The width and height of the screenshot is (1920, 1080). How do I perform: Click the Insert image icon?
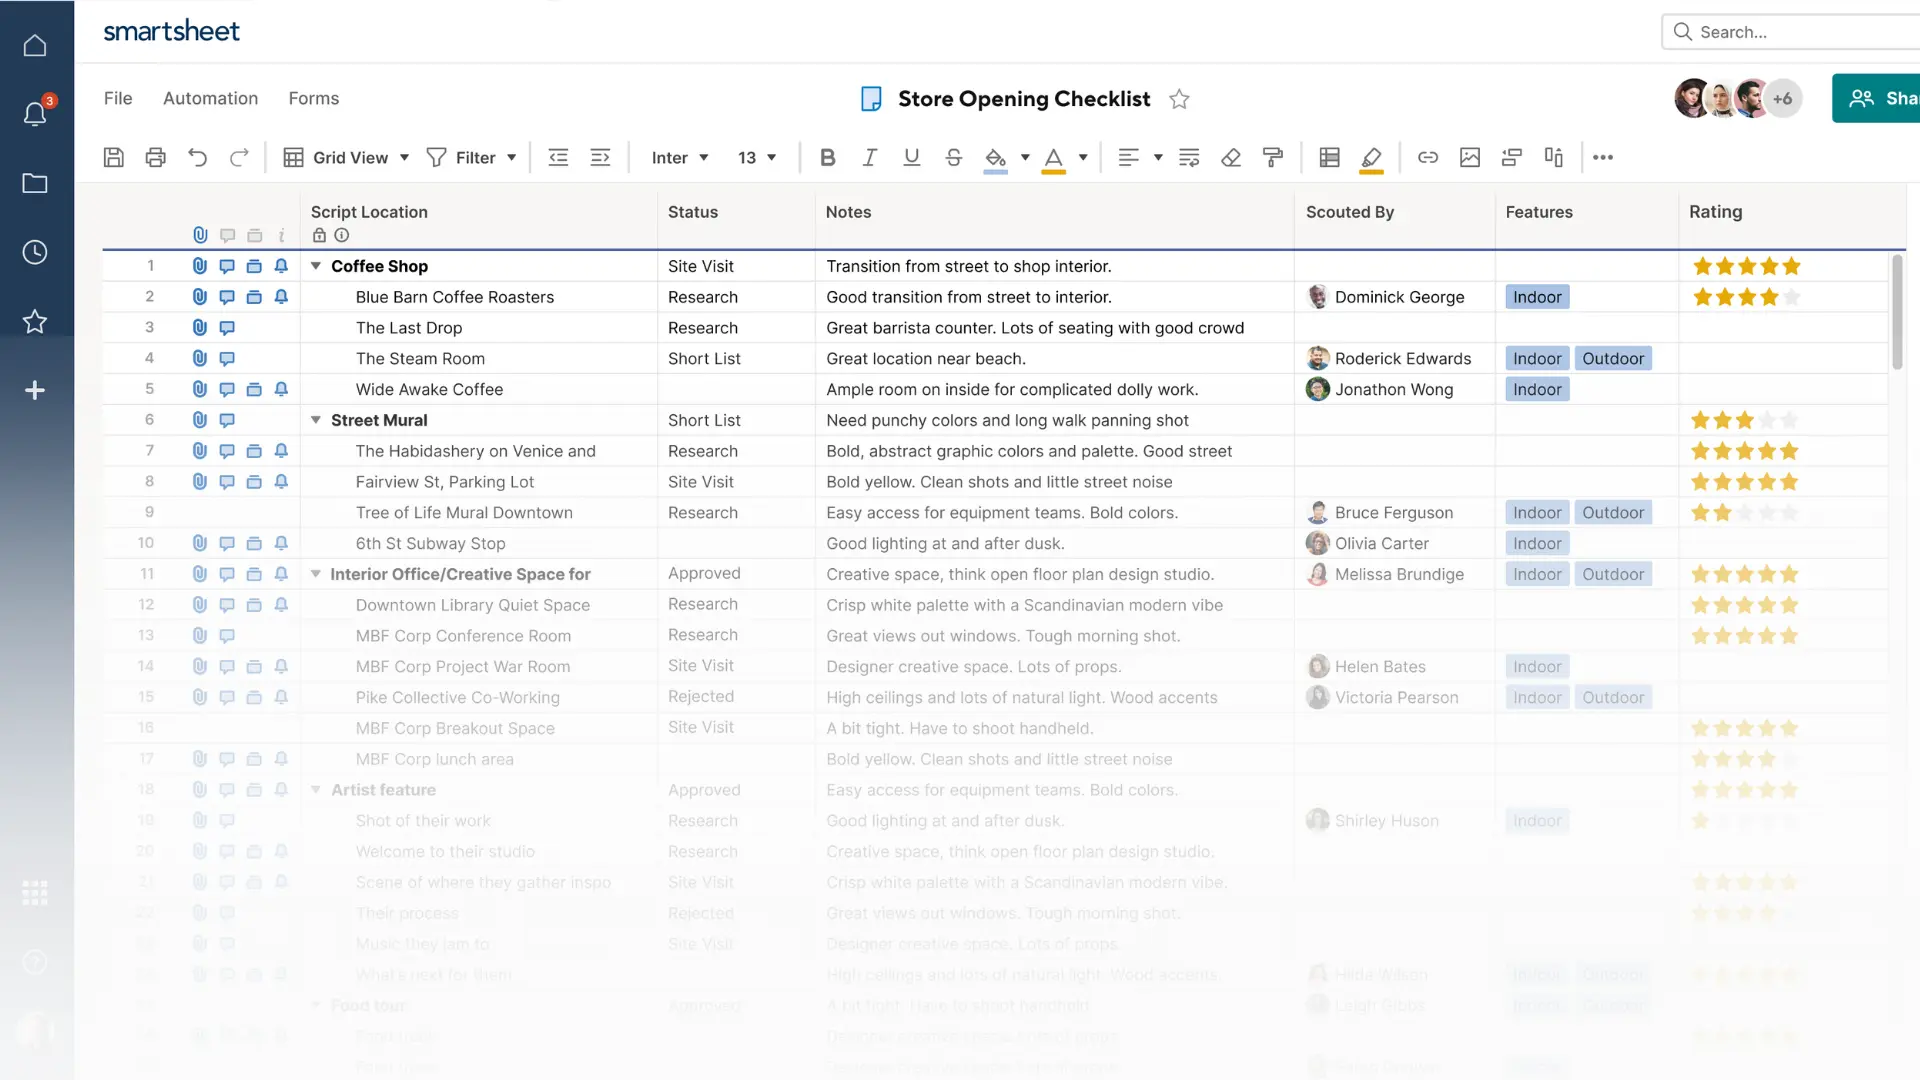point(1469,157)
